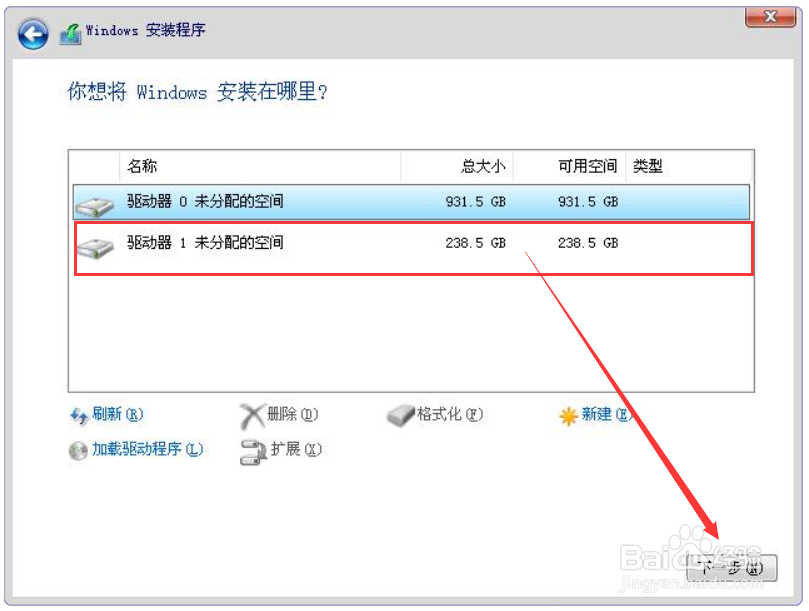
Task: Click the 删除(D) option
Action: [293, 414]
